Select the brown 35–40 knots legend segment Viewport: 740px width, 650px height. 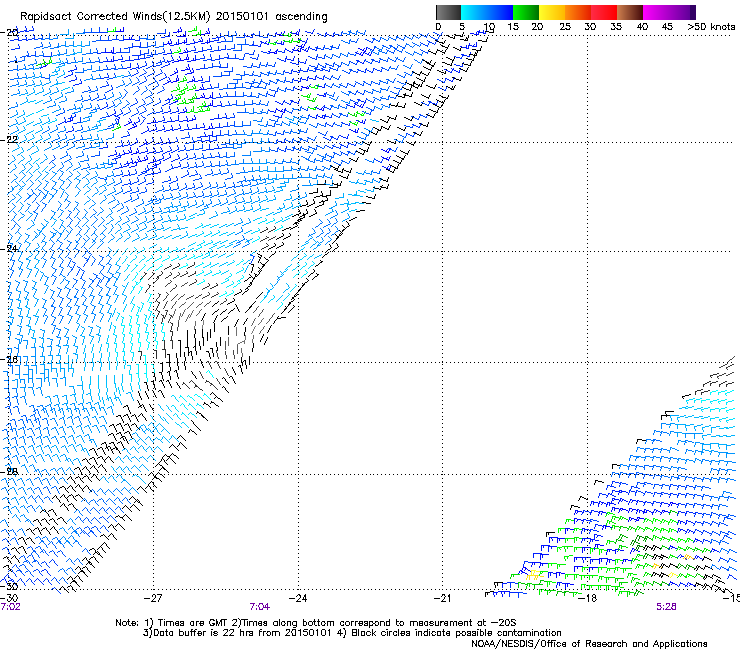[x=630, y=12]
